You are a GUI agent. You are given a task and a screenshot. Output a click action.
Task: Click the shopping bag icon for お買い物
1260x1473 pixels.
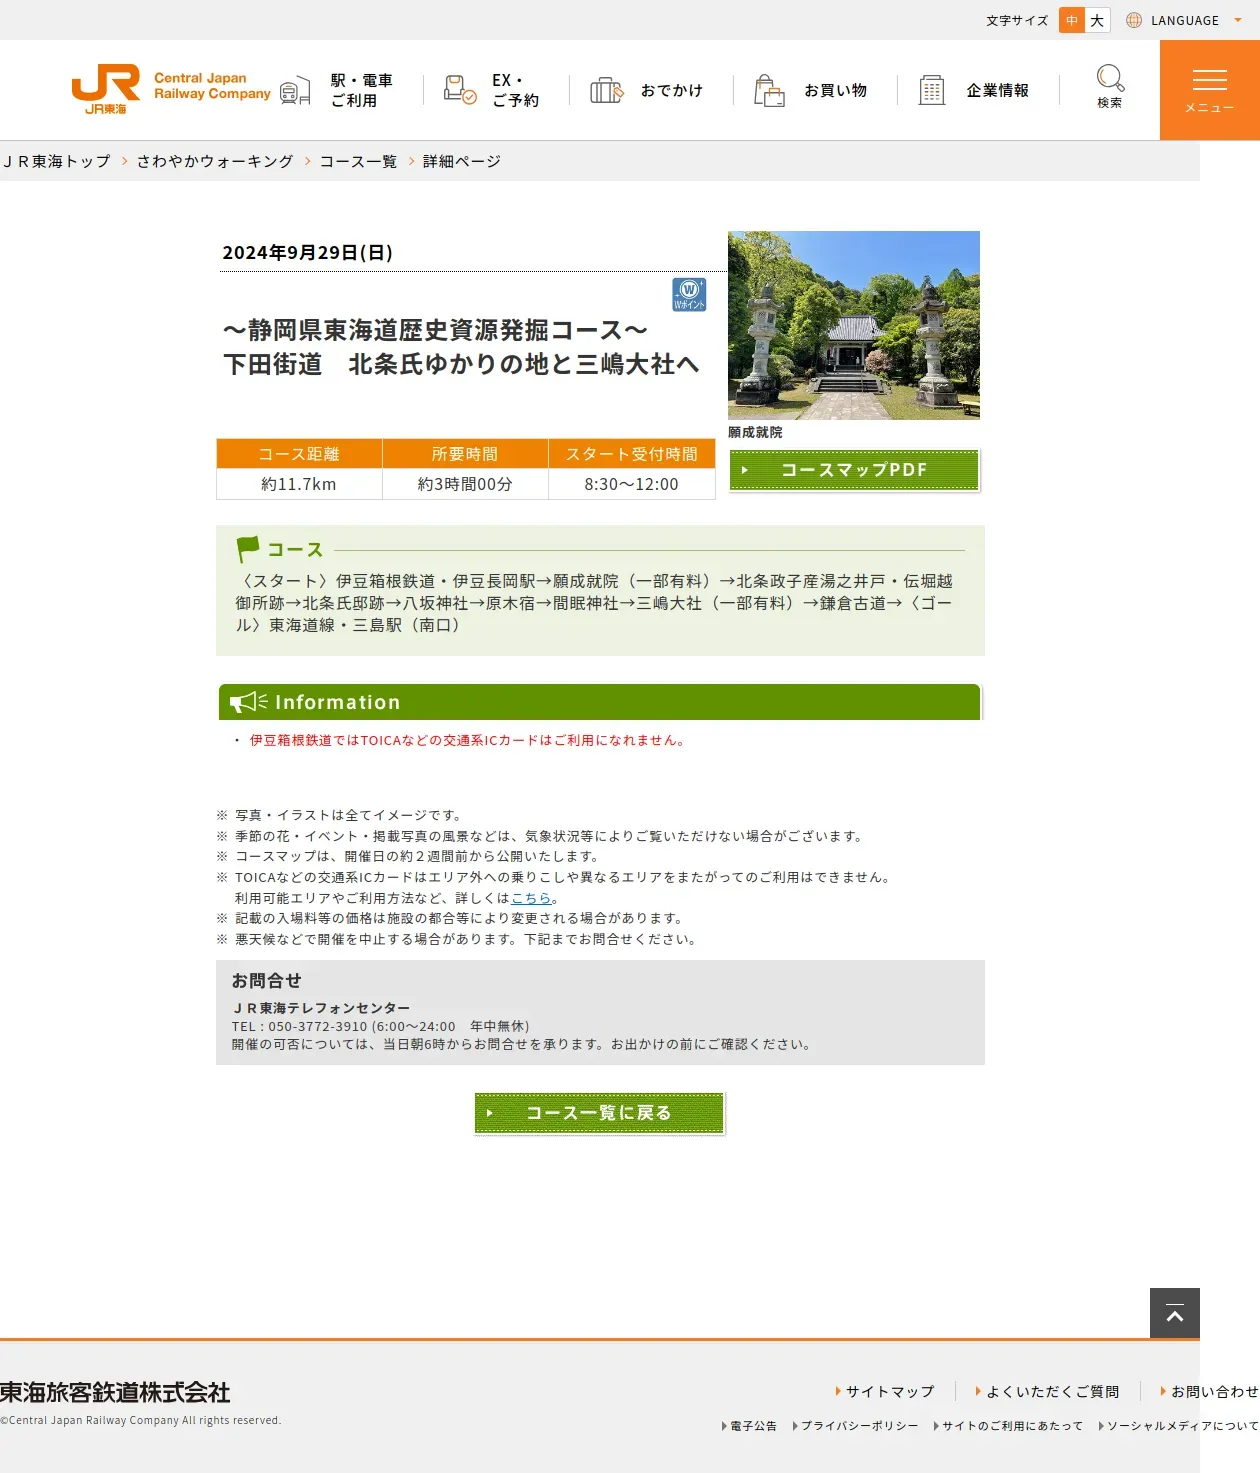[x=769, y=90]
